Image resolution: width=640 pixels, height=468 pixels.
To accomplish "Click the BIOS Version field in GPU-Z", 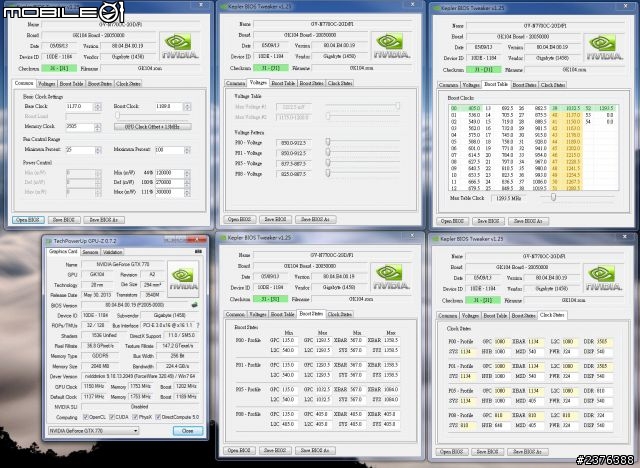I will pyautogui.click(x=135, y=305).
